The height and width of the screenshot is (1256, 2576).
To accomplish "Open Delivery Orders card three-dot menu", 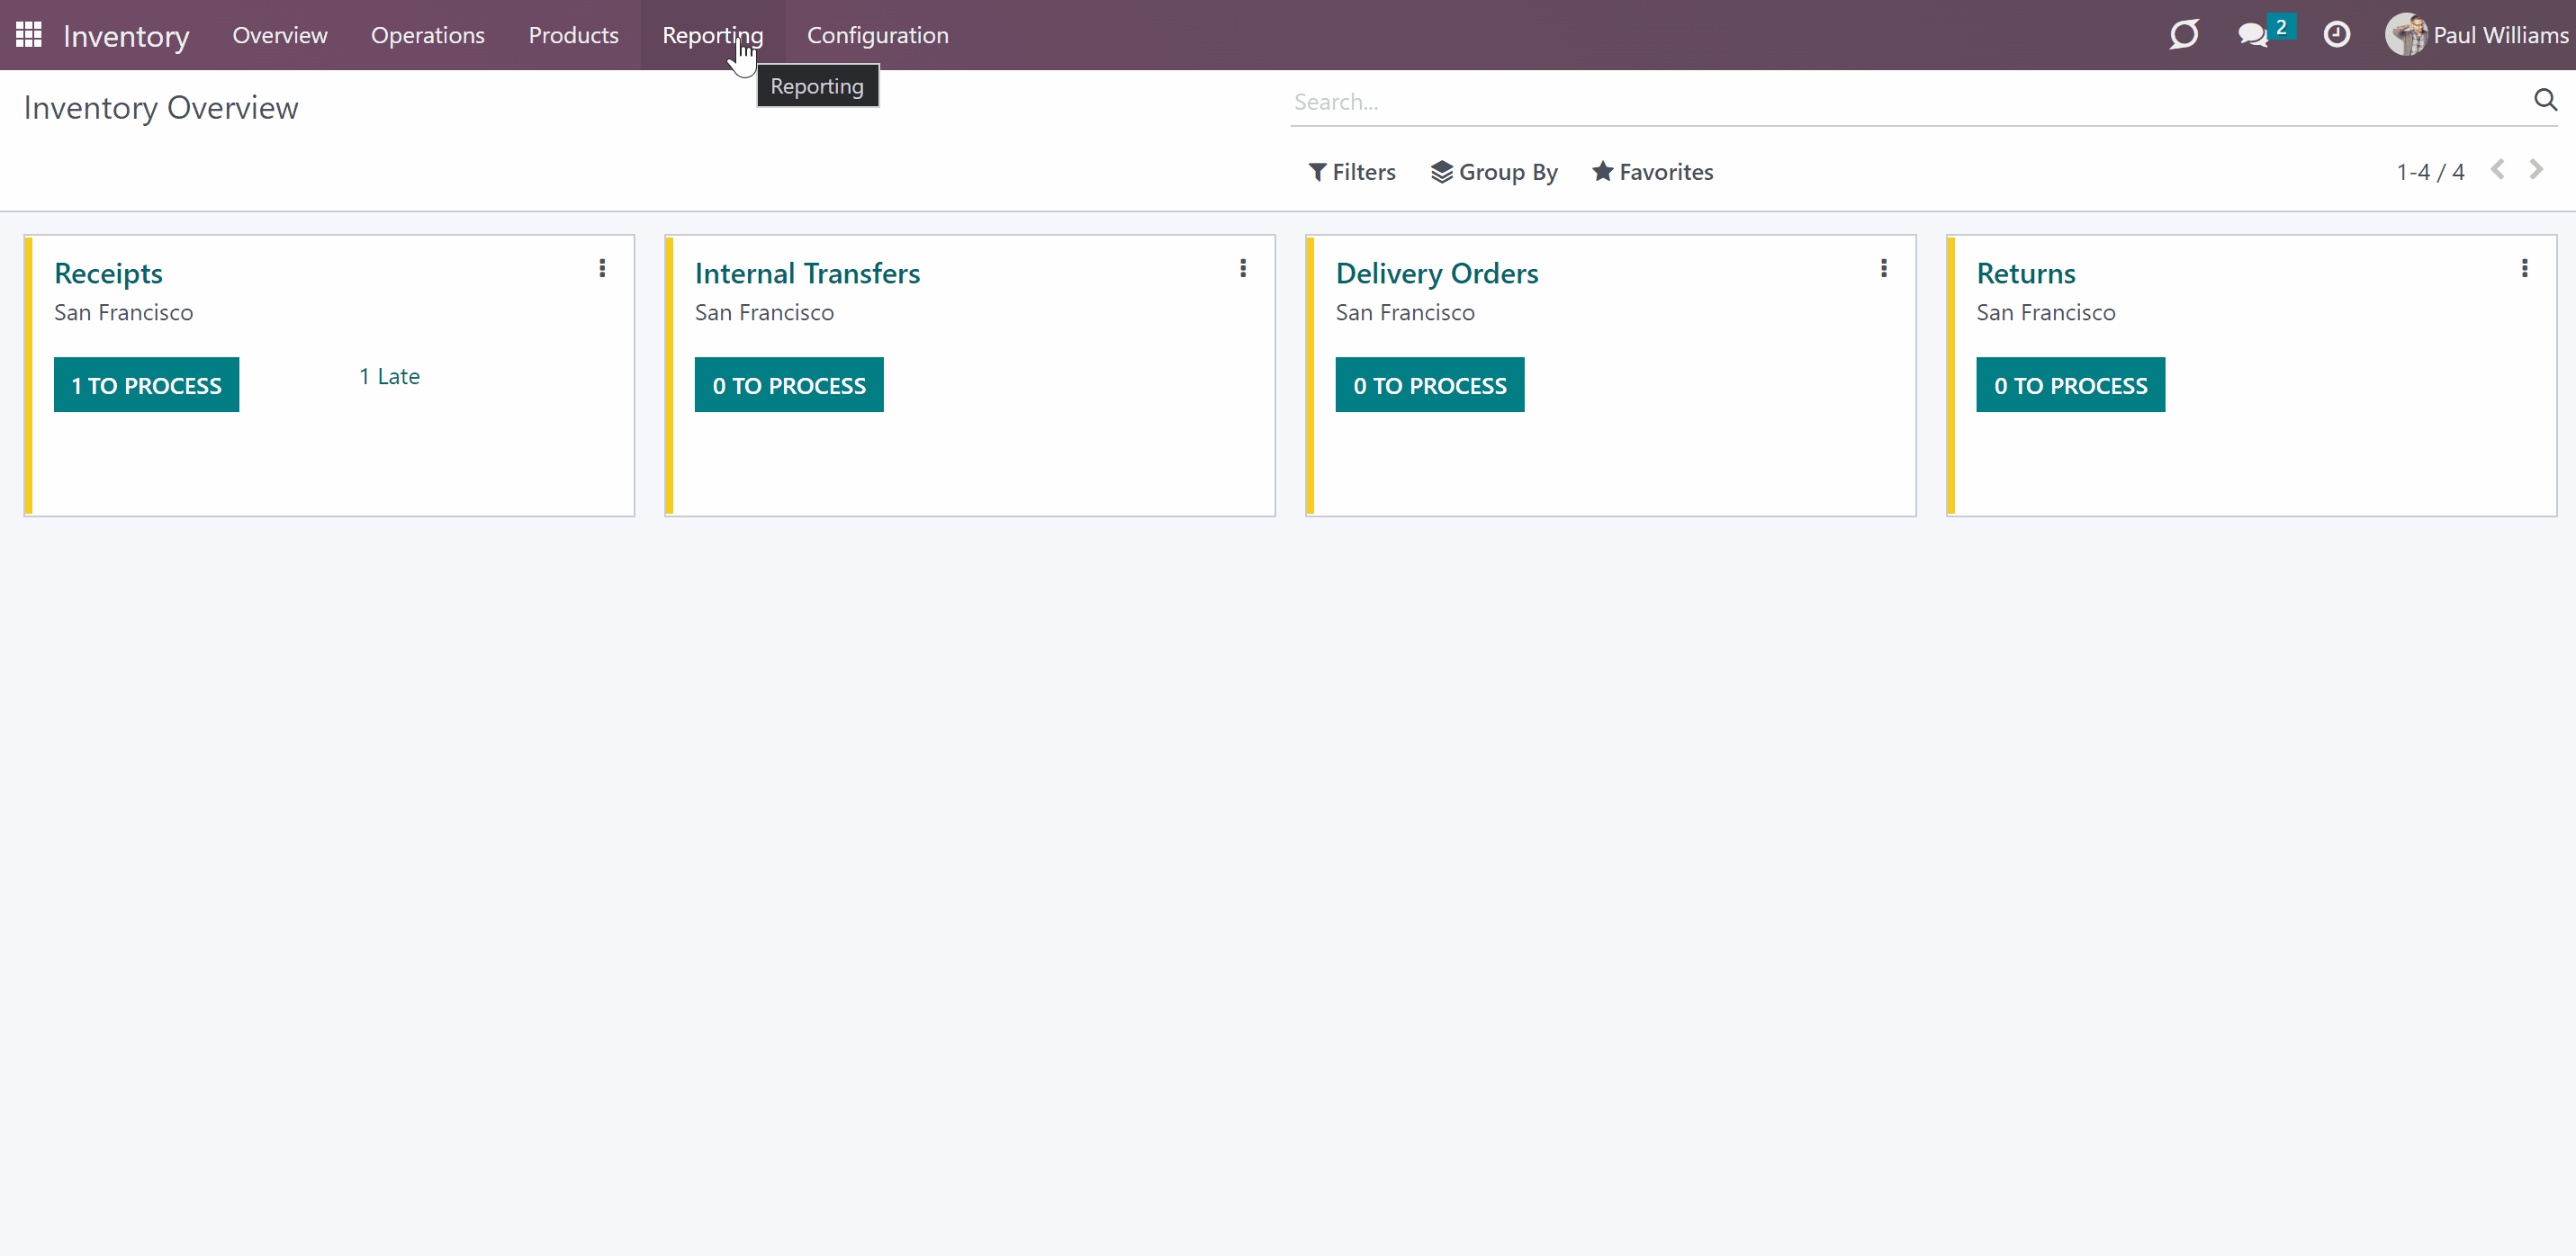I will (1884, 268).
